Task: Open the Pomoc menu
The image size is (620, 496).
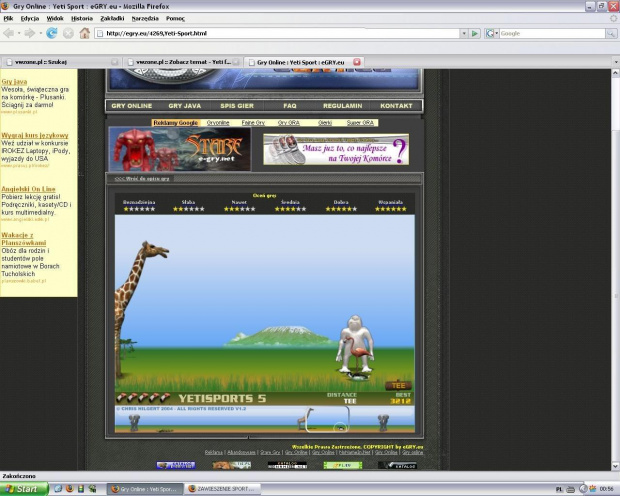Action: pos(175,18)
